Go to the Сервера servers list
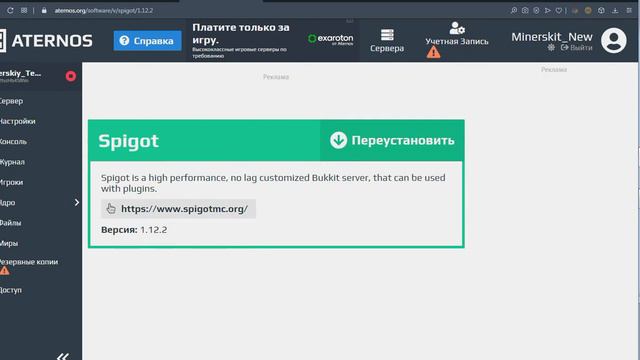This screenshot has width=640, height=360. coord(387,40)
